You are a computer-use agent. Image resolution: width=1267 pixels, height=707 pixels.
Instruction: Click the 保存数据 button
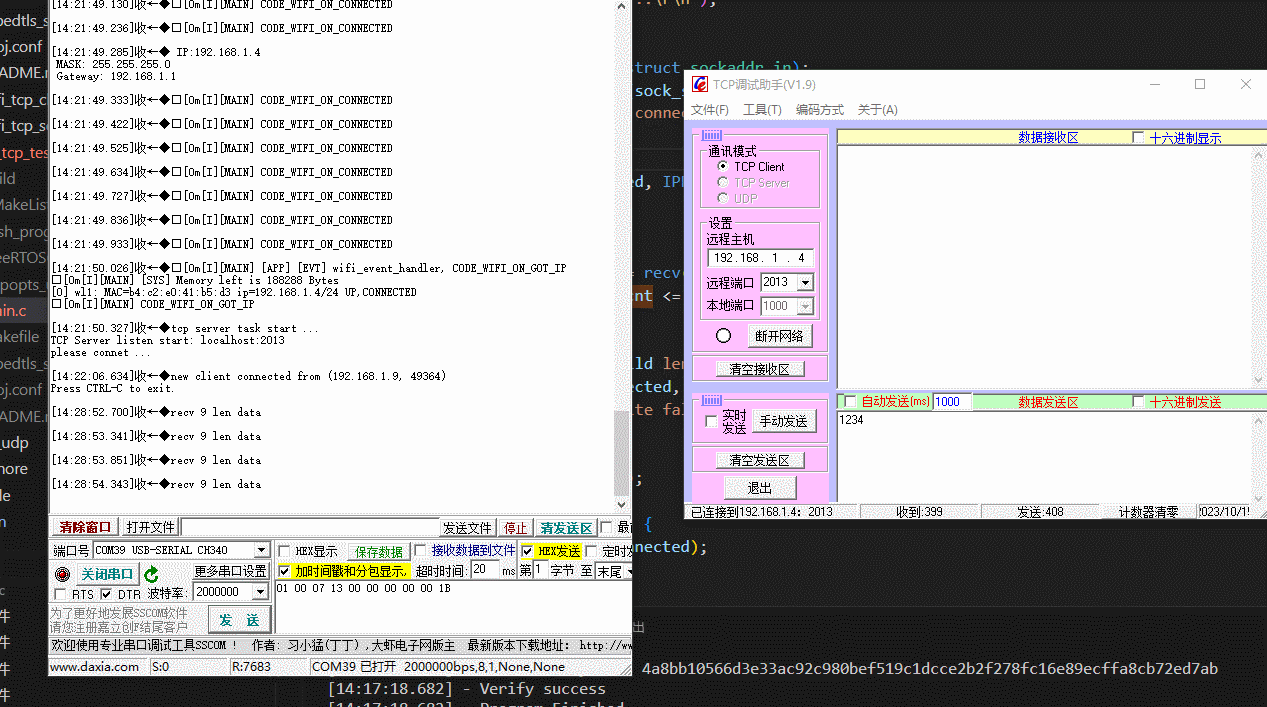[x=379, y=552]
